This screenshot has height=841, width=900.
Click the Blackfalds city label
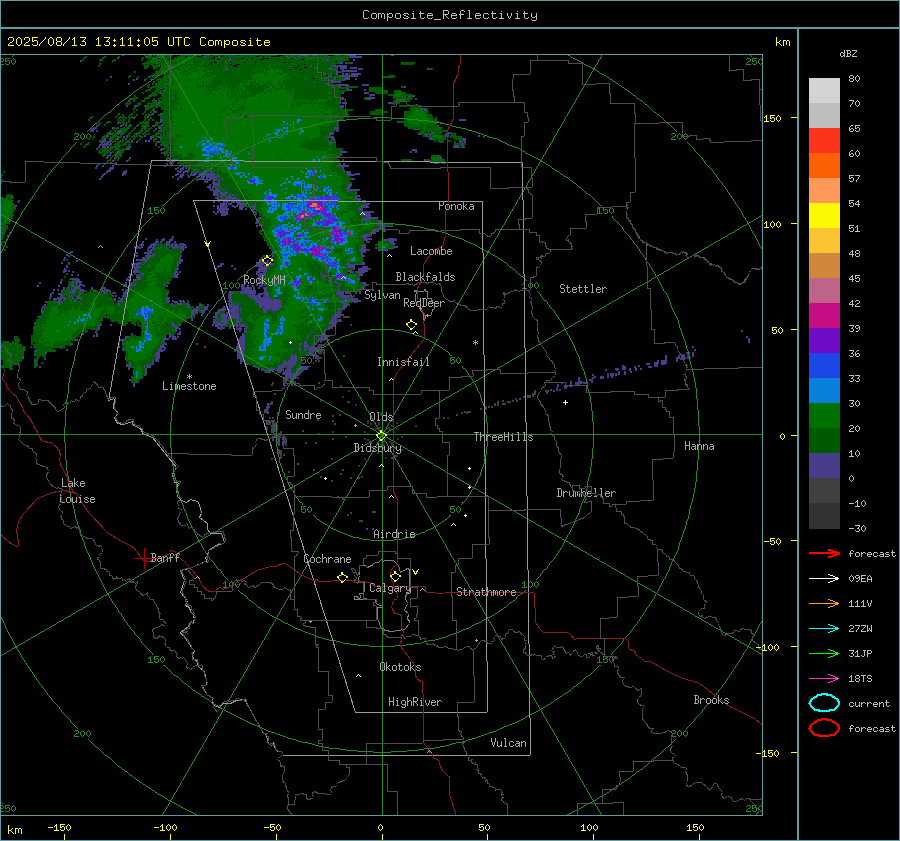pyautogui.click(x=425, y=277)
